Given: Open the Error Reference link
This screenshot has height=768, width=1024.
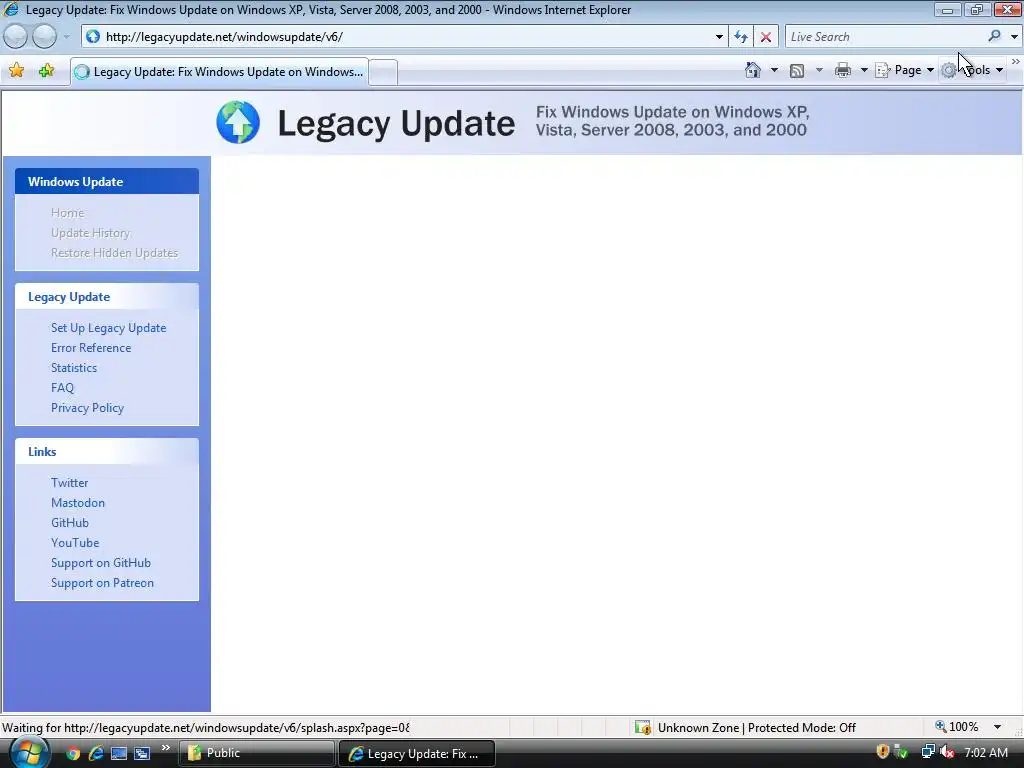Looking at the screenshot, I should click(91, 348).
